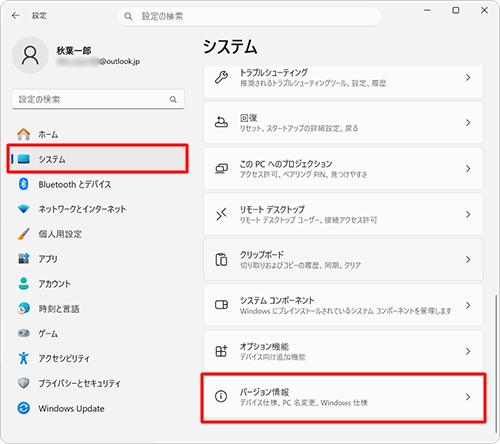Click the back arrow icon
Viewport: 500px width, 444px height.
16,15
